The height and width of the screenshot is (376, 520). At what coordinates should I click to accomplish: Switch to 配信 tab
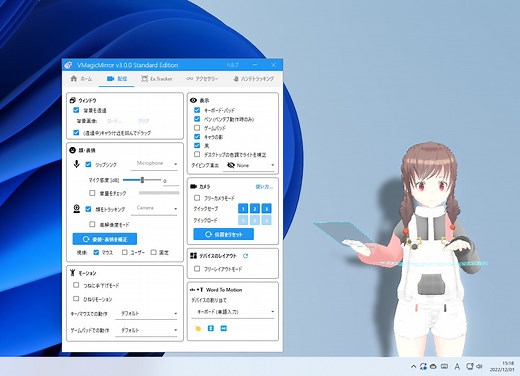117,79
